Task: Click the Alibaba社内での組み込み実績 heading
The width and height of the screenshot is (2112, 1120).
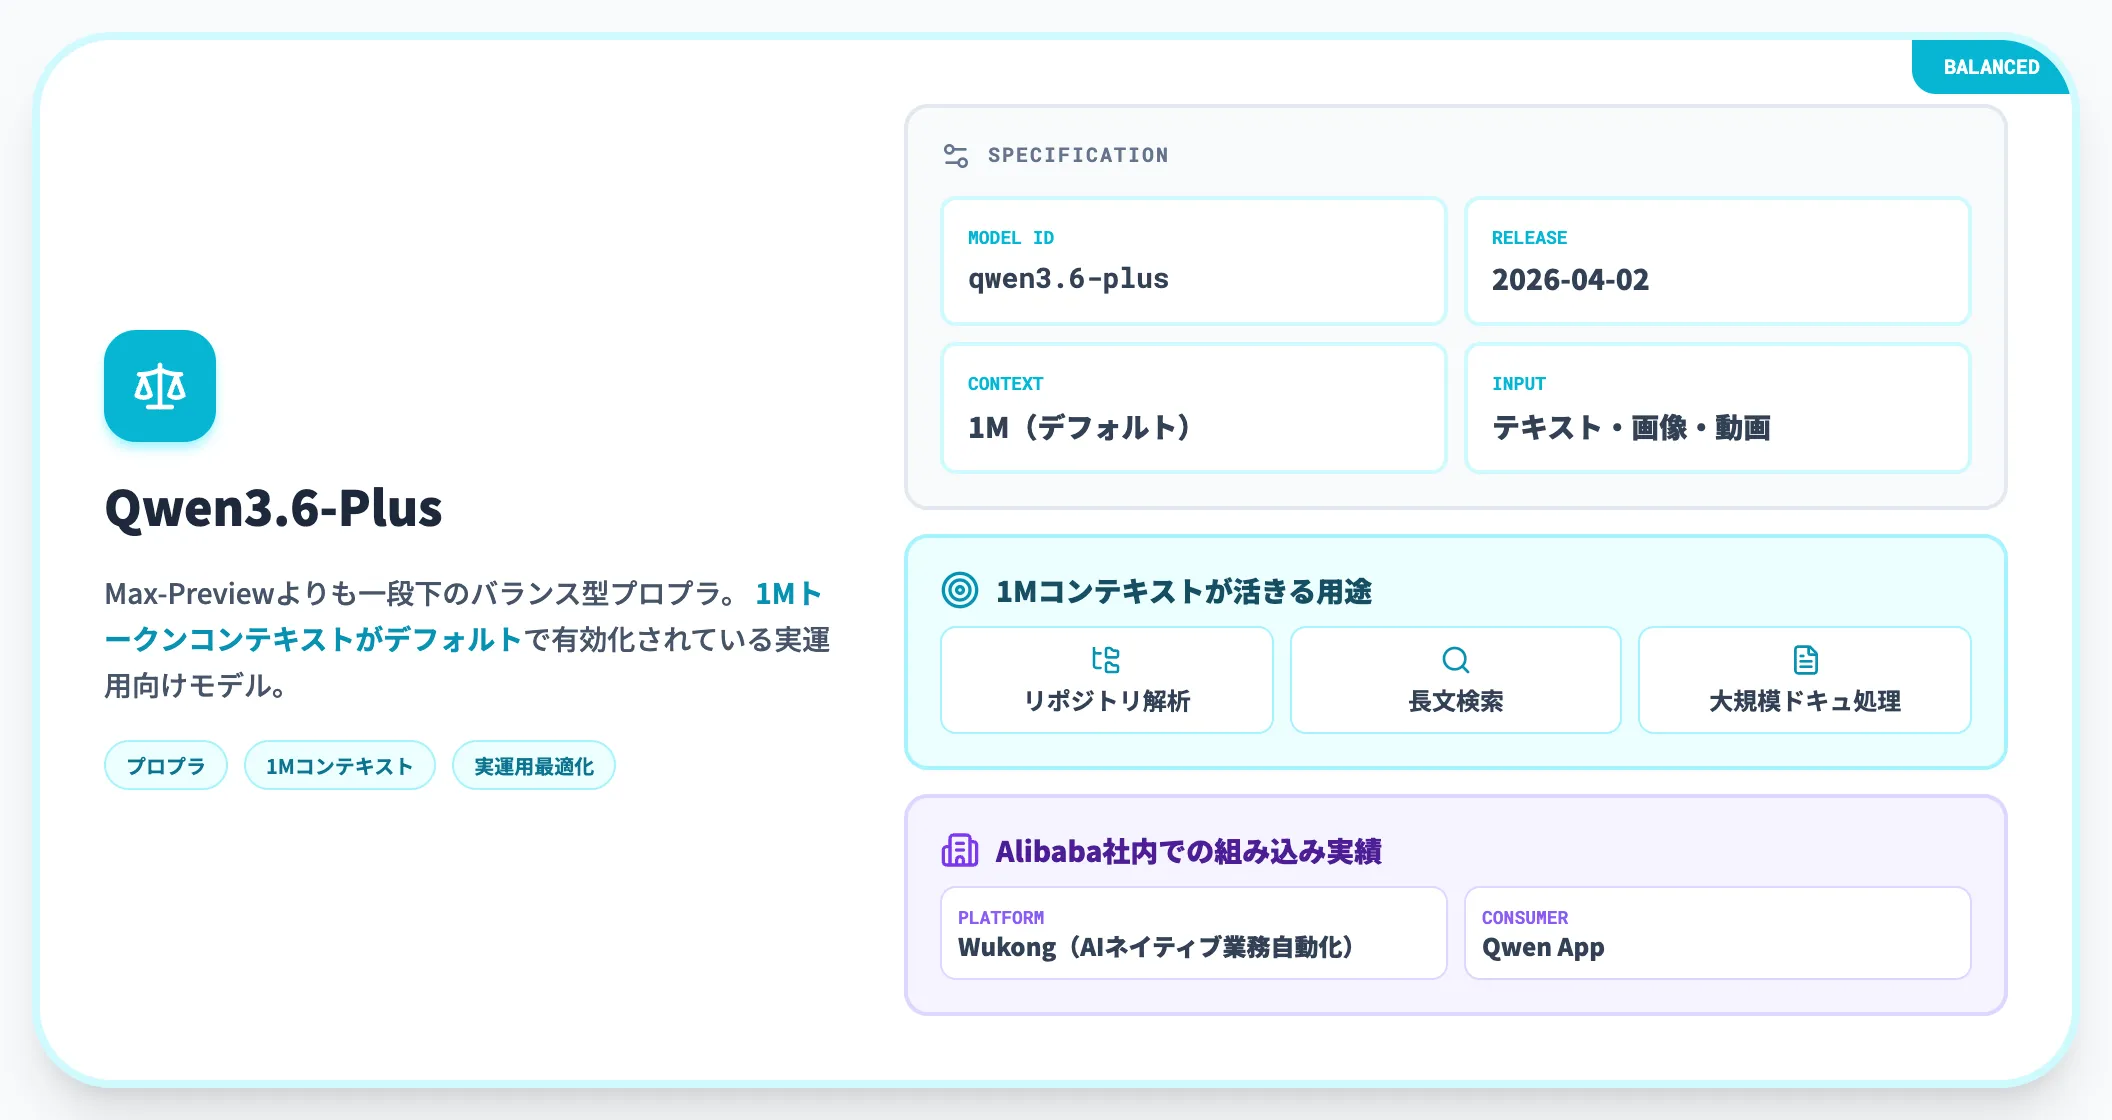Action: [x=1188, y=851]
